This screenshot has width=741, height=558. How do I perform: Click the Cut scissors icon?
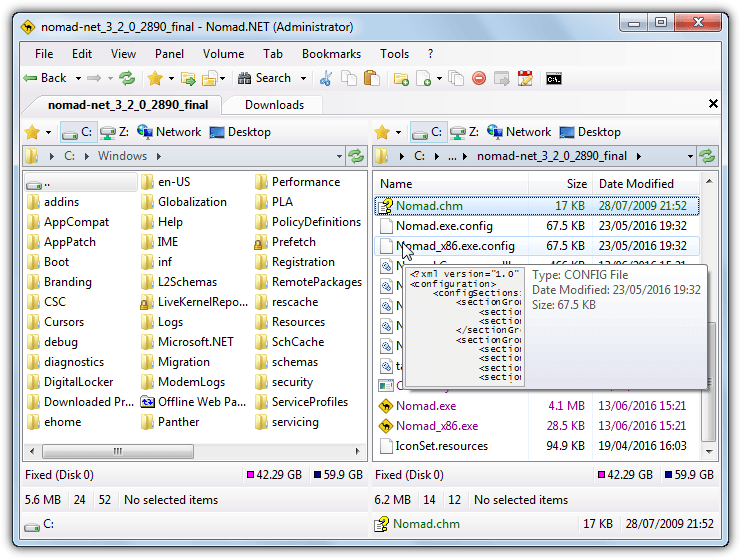[x=326, y=78]
